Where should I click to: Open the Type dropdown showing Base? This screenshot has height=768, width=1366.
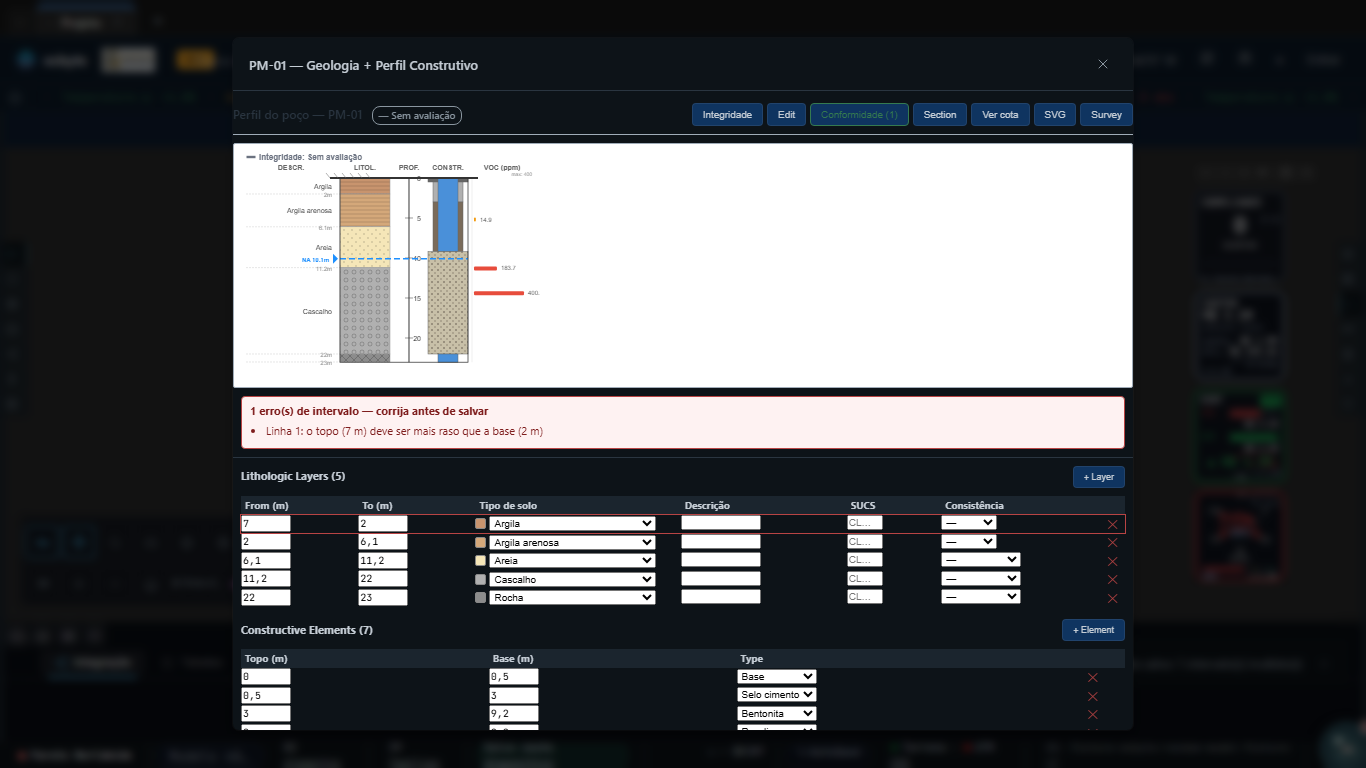[x=777, y=677]
